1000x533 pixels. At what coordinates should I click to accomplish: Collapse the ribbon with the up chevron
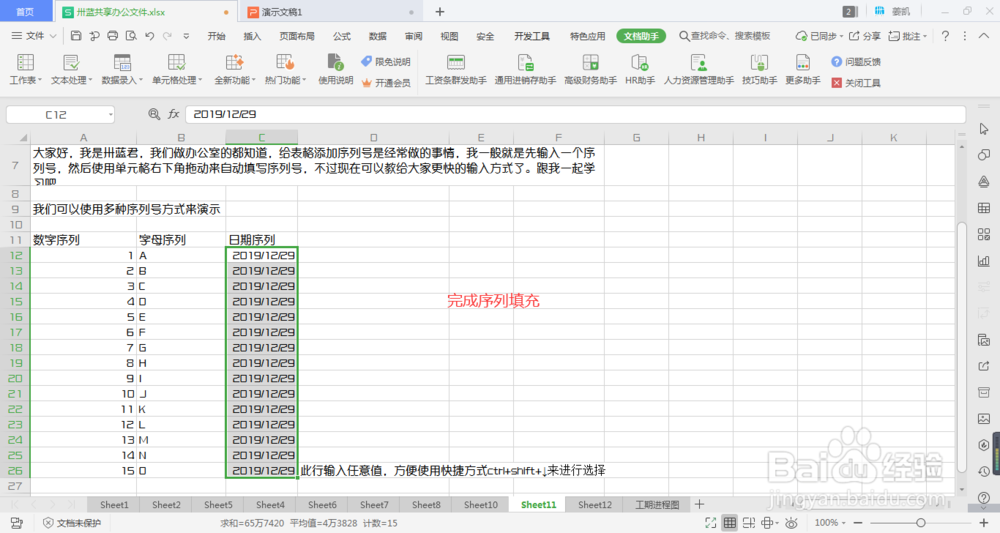984,36
